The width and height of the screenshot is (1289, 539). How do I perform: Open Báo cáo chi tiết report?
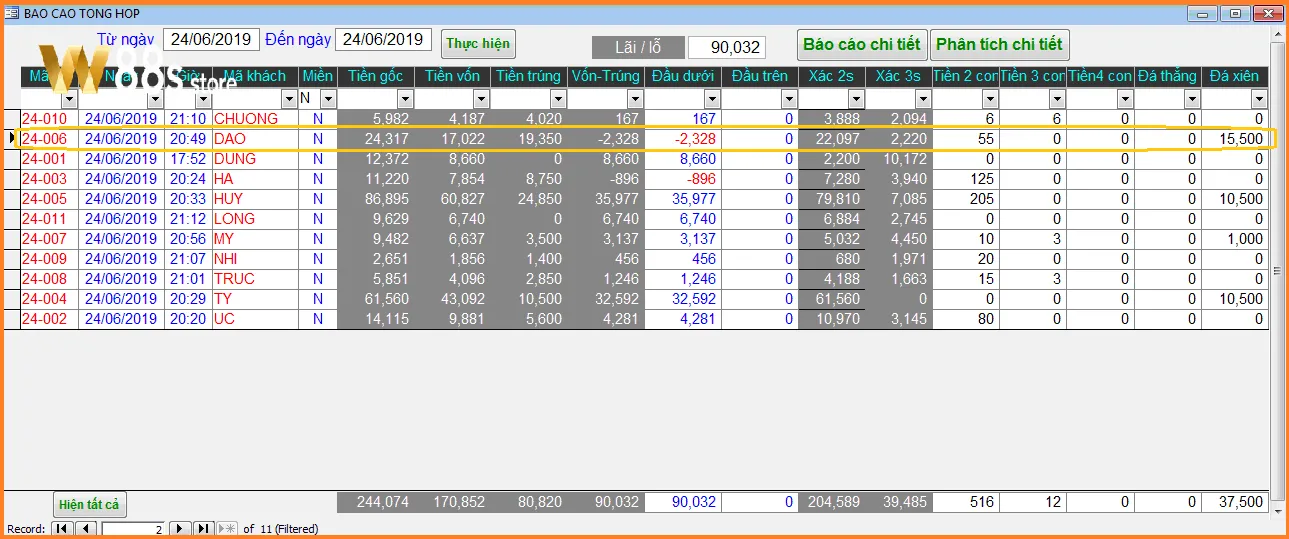coord(862,45)
